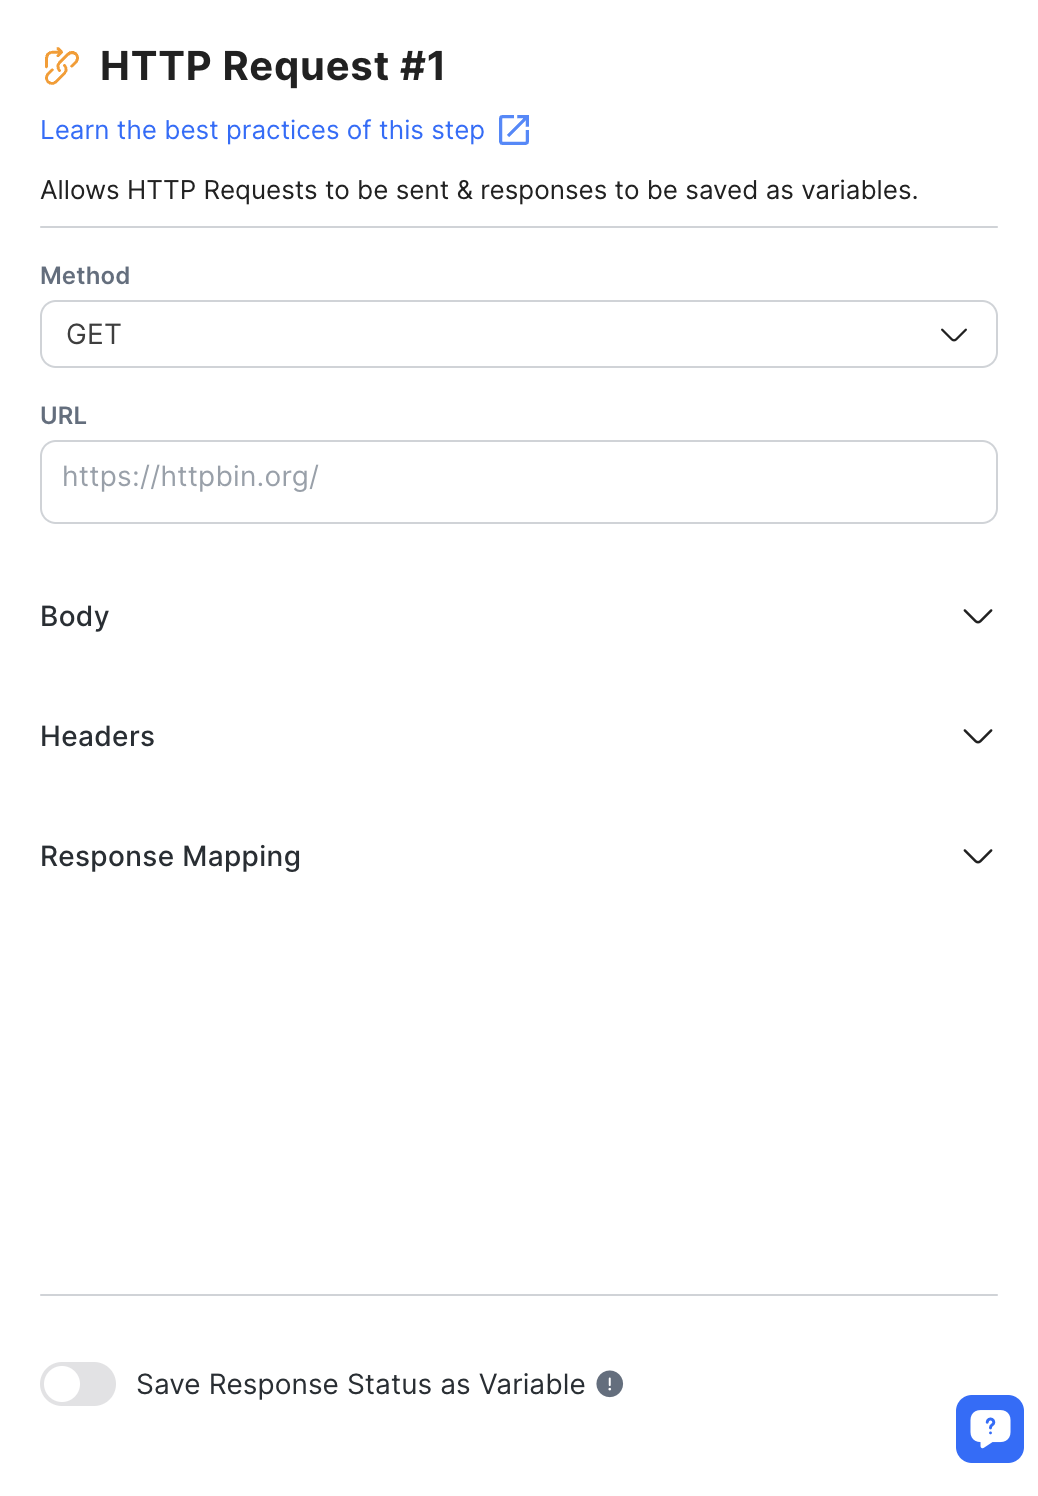The image size is (1038, 1496).
Task: Click the orange HTTP Request step icon
Action: click(x=61, y=66)
